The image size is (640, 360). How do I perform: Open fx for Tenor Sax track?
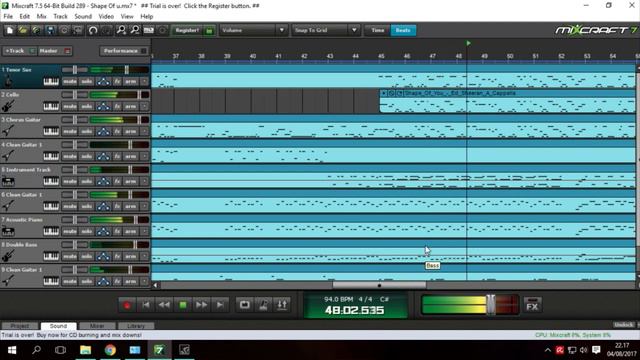[117, 82]
